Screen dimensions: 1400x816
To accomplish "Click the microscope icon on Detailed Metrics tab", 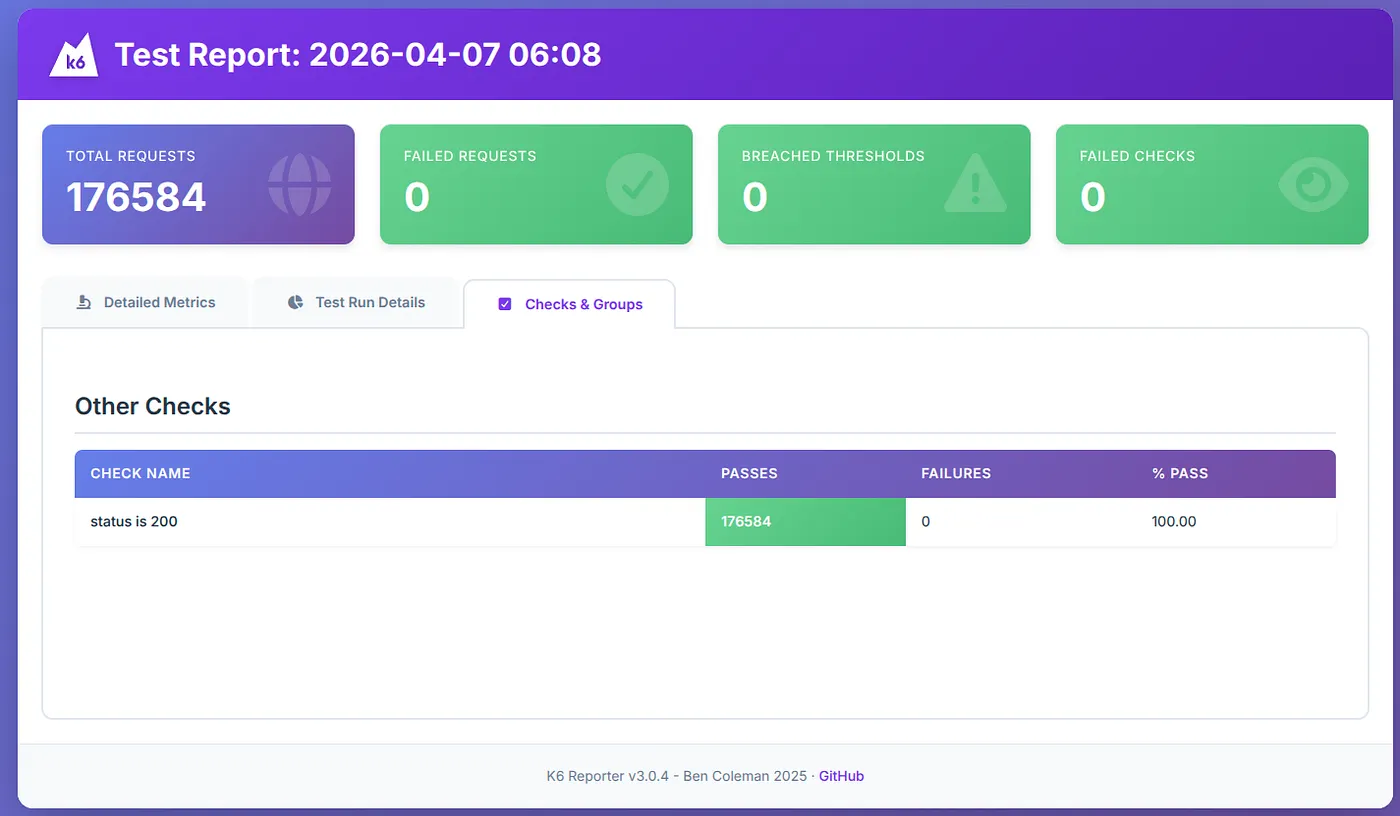I will pos(84,302).
